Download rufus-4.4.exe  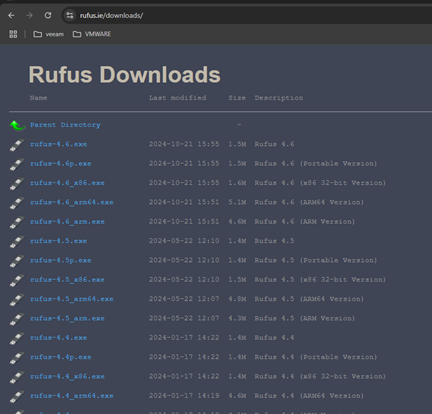click(x=59, y=337)
